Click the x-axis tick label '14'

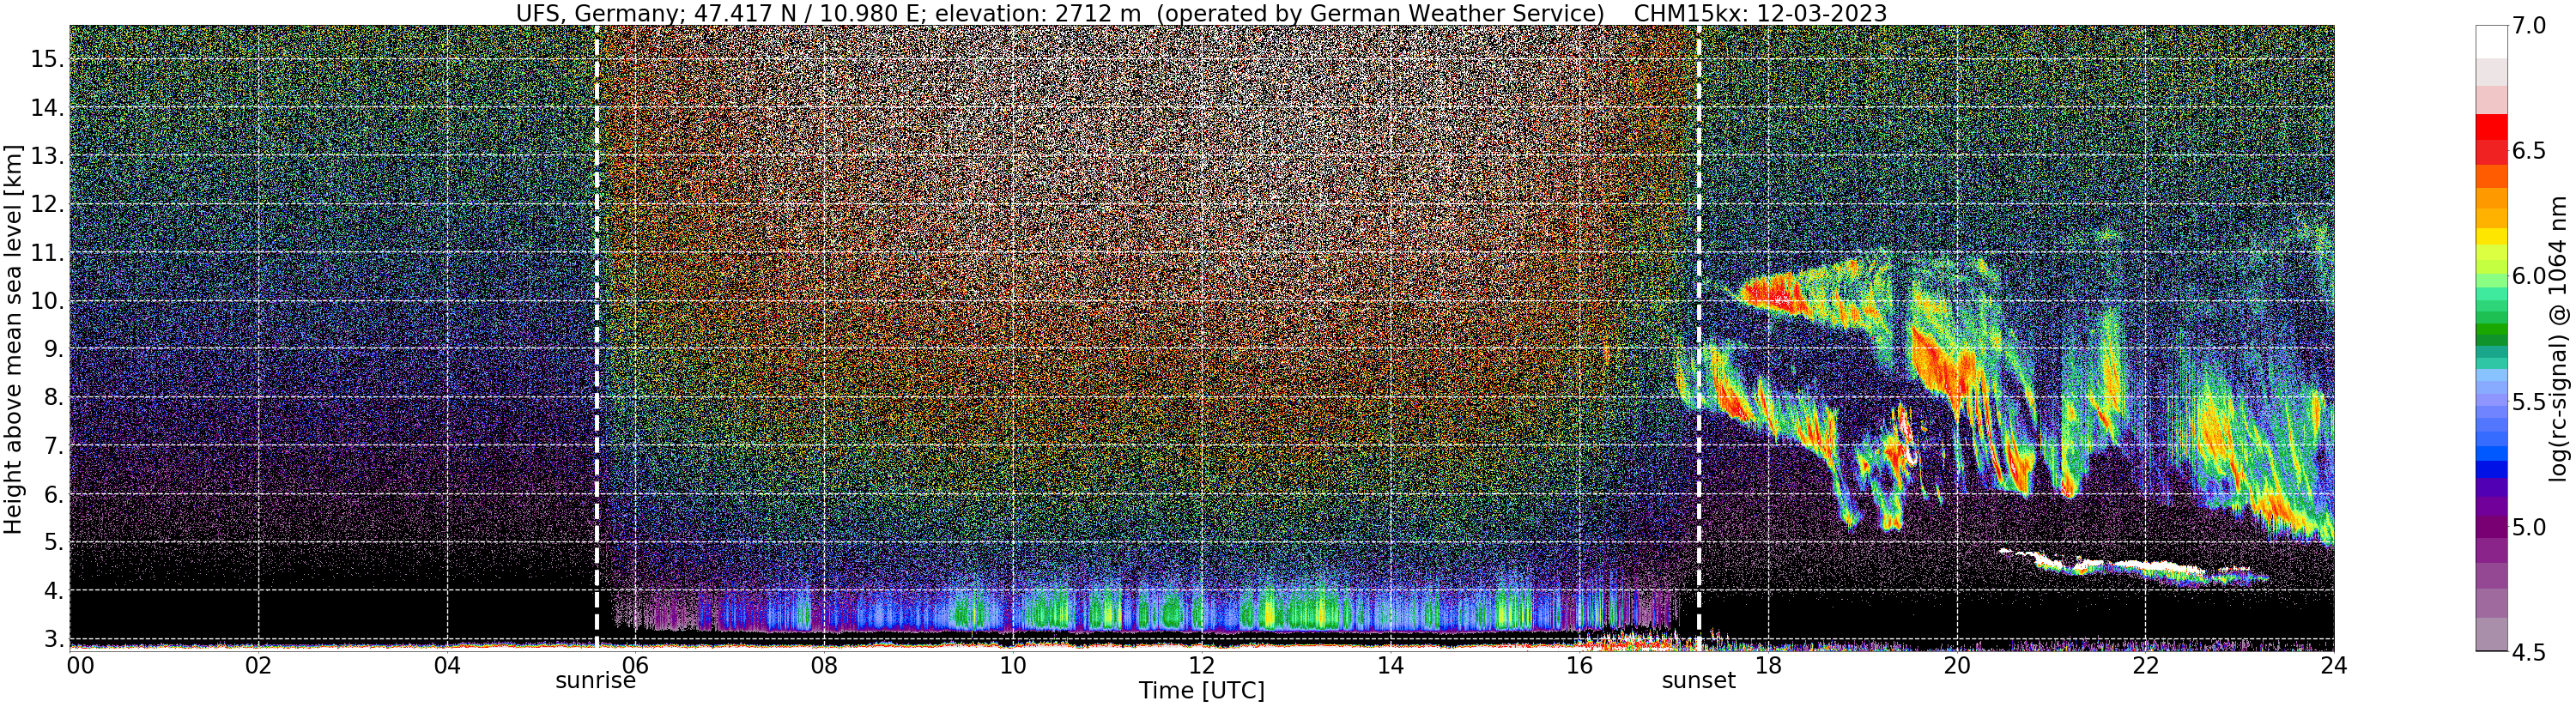tap(1390, 665)
